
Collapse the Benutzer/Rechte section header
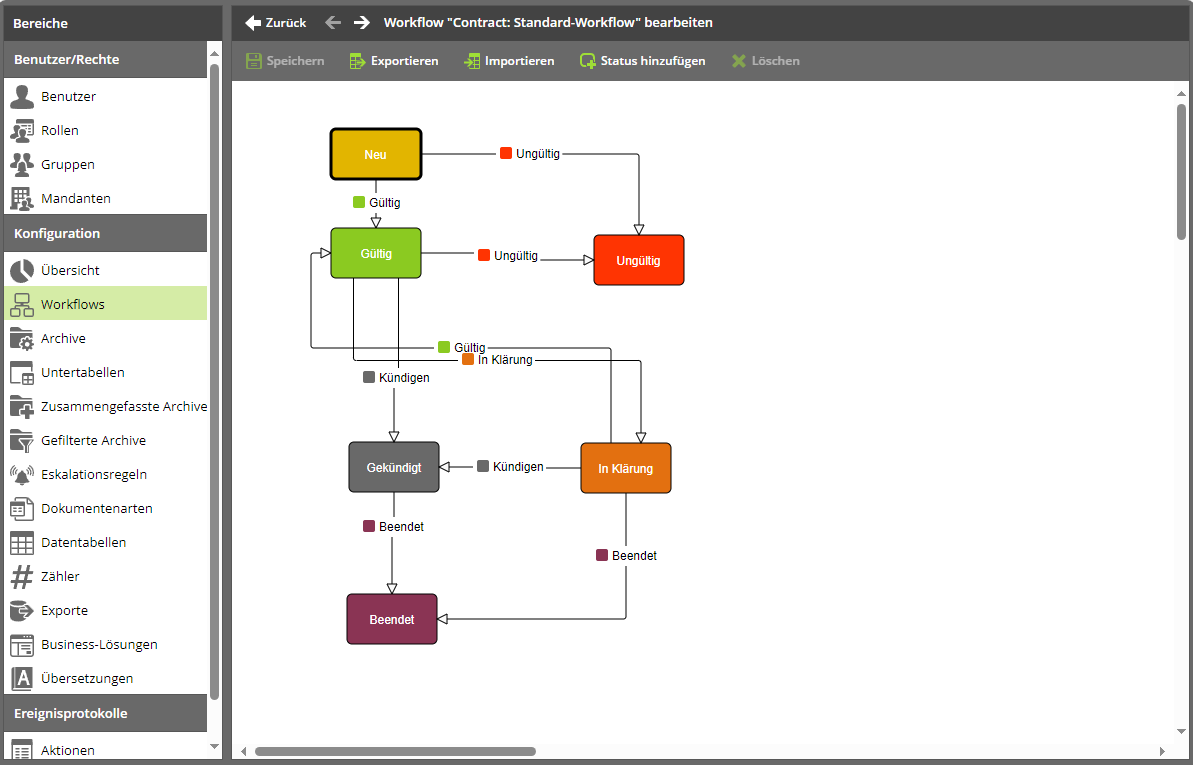[x=105, y=59]
